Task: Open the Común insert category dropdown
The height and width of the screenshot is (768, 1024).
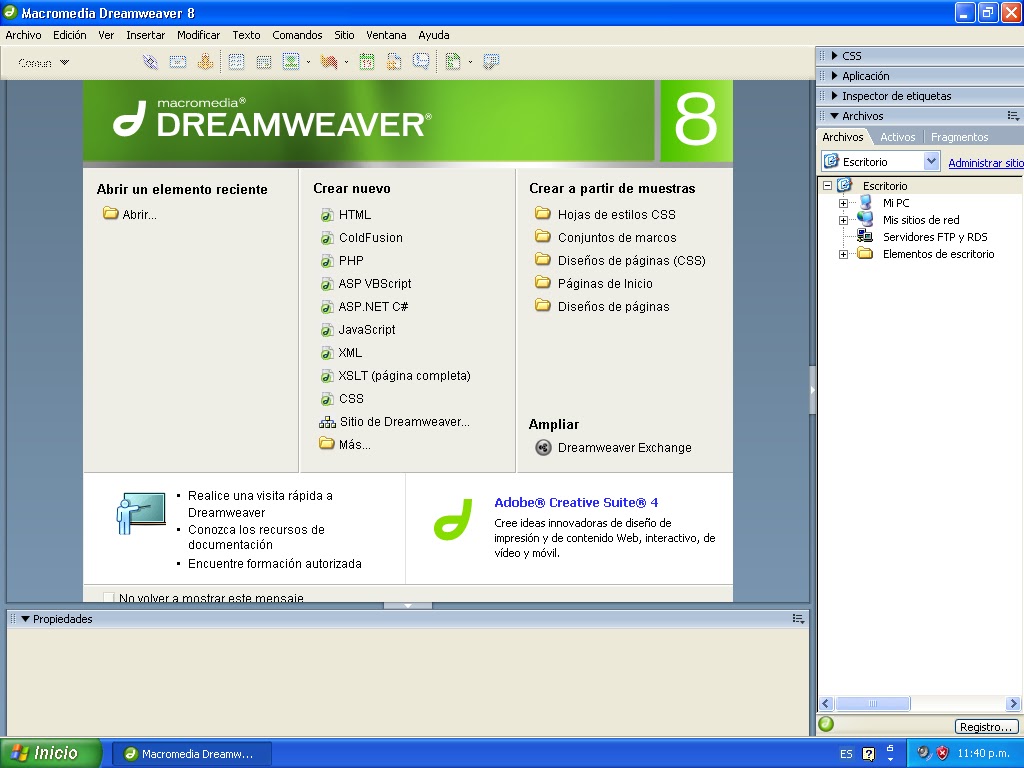Action: 43,63
